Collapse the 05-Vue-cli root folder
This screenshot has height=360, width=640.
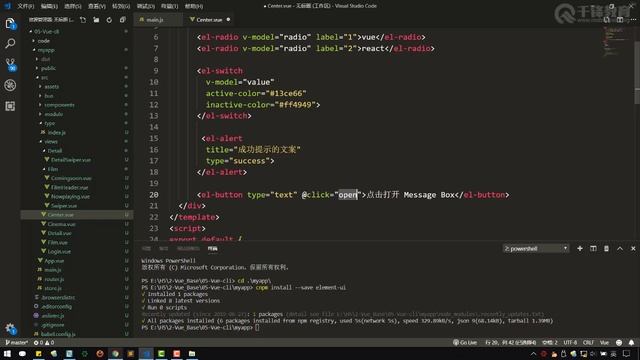46,31
